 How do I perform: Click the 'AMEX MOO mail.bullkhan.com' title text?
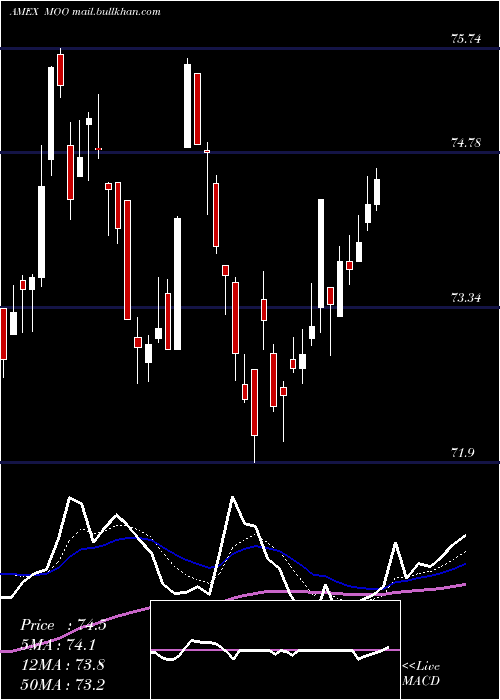(x=85, y=12)
